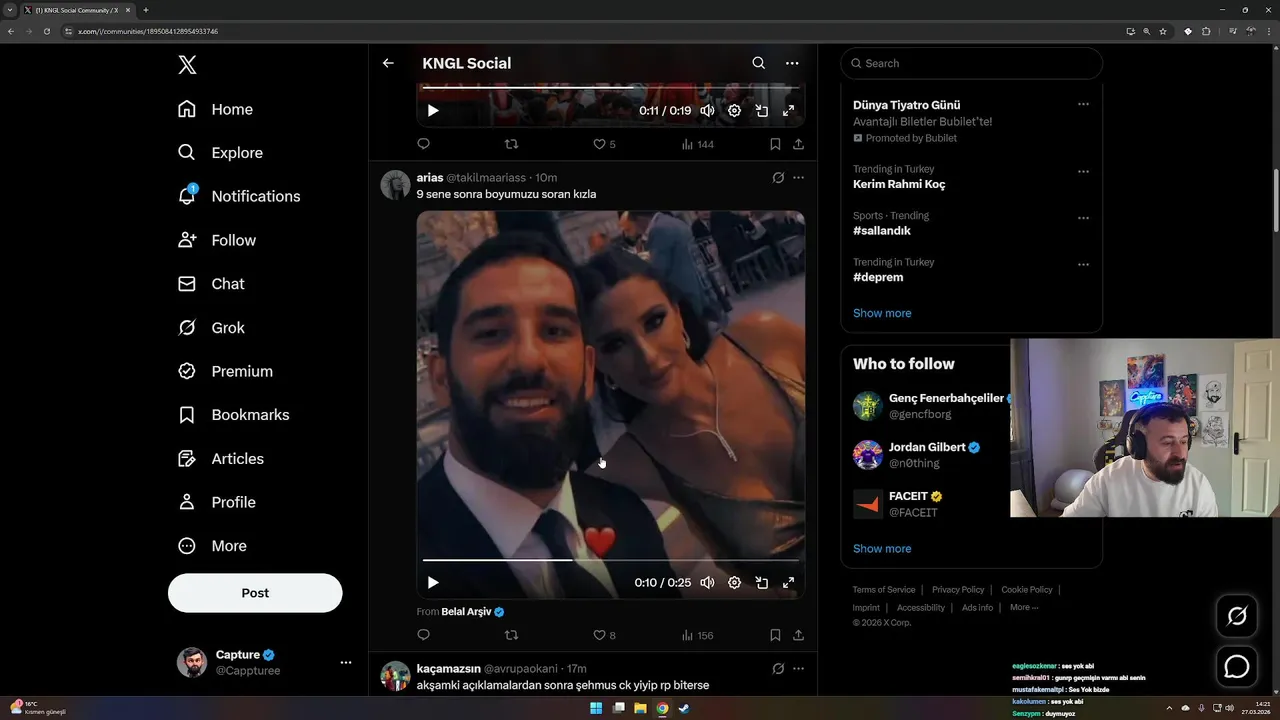Viewport: 1280px width, 720px height.
Task: Click the Post button
Action: click(255, 593)
